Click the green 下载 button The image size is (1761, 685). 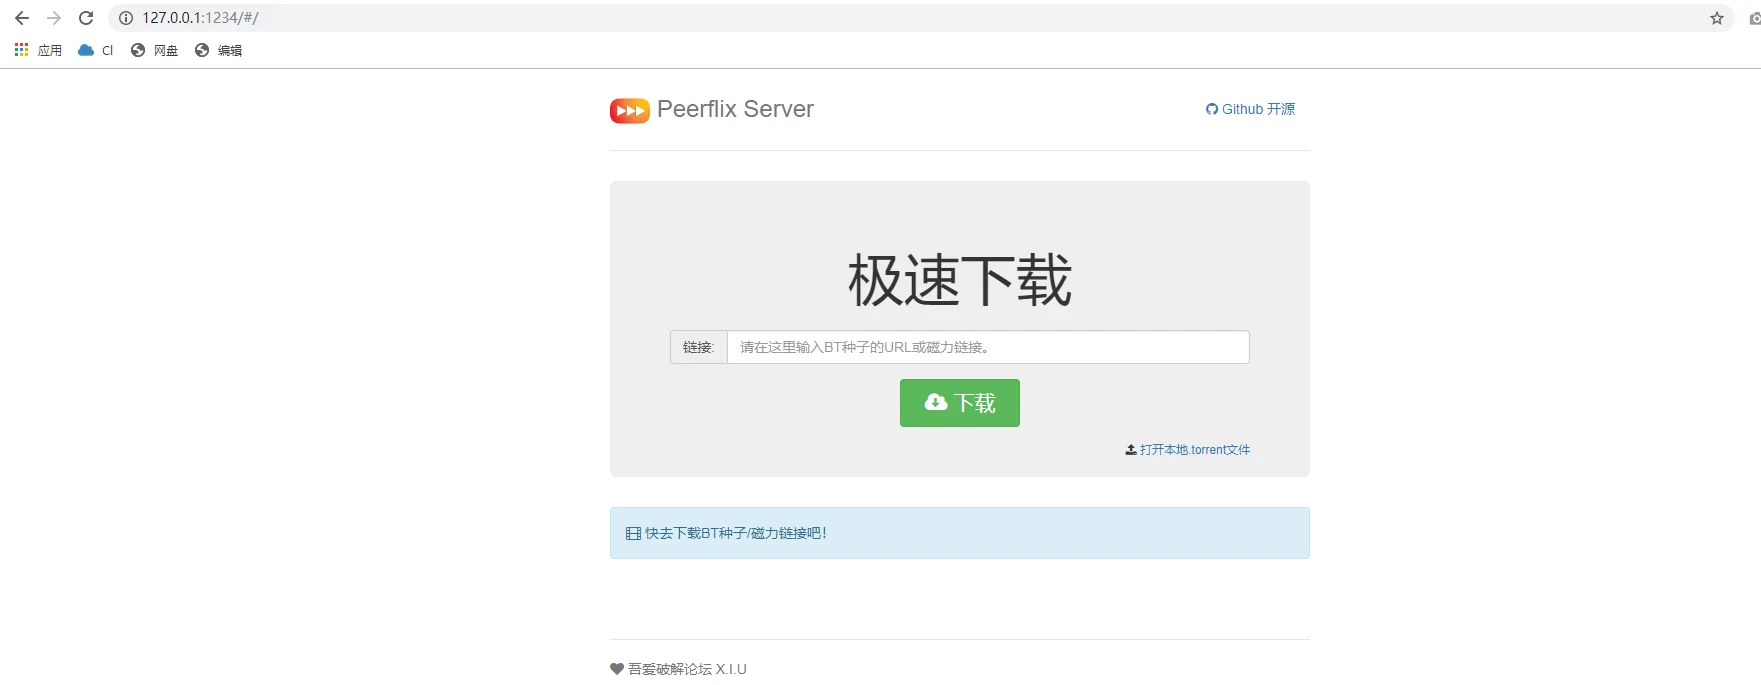point(960,403)
